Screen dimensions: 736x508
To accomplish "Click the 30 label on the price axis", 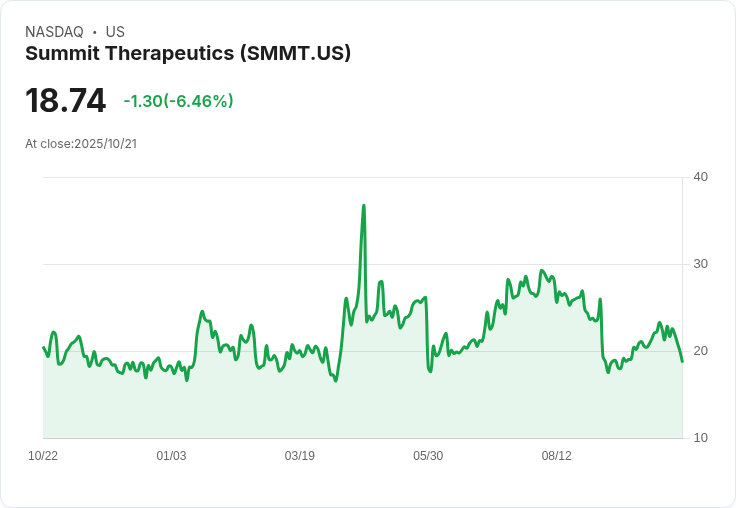I will coord(701,264).
